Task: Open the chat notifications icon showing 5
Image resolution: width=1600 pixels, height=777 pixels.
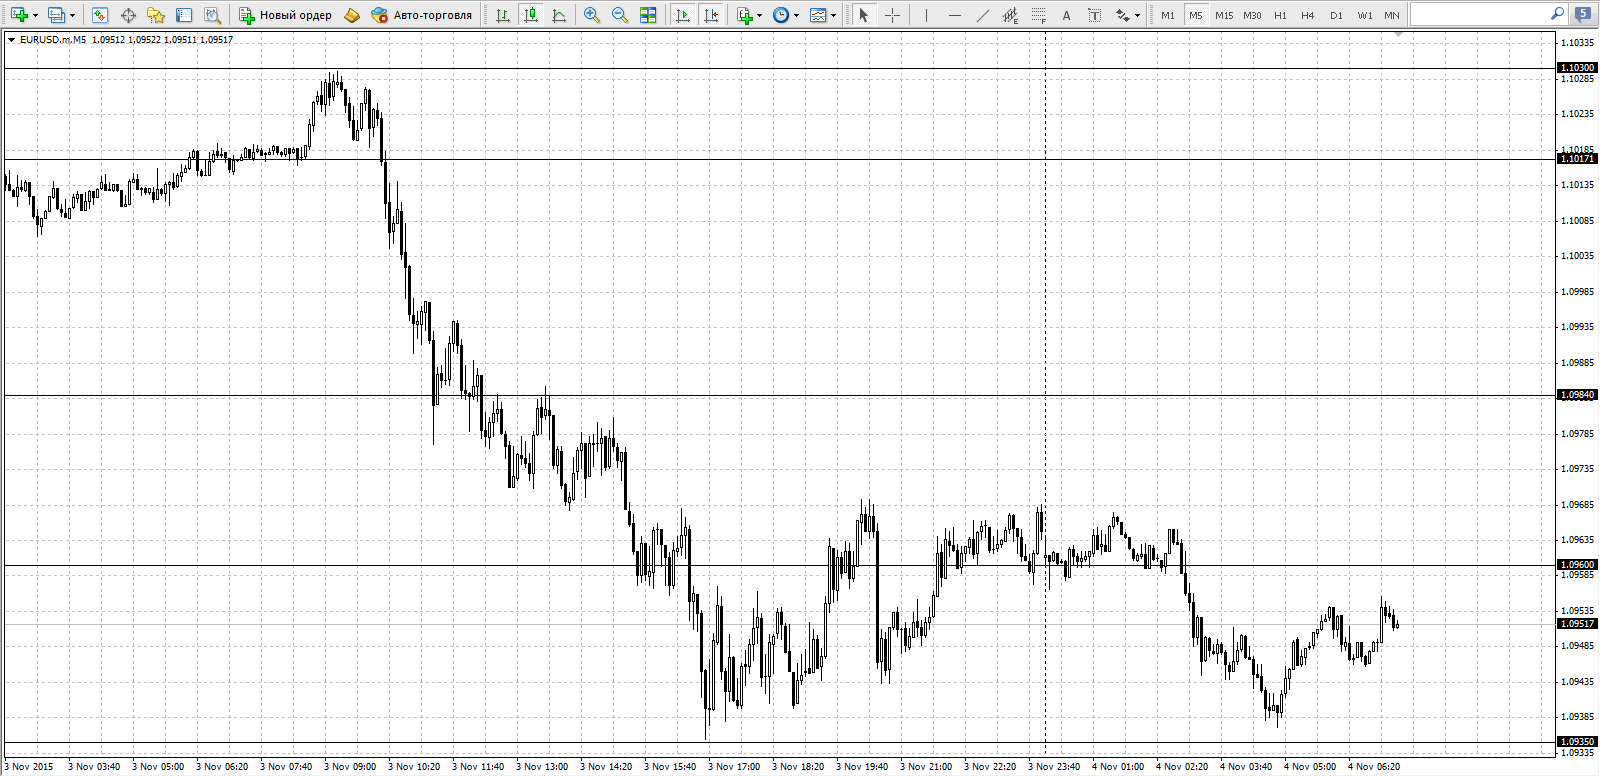Action: pos(1583,14)
